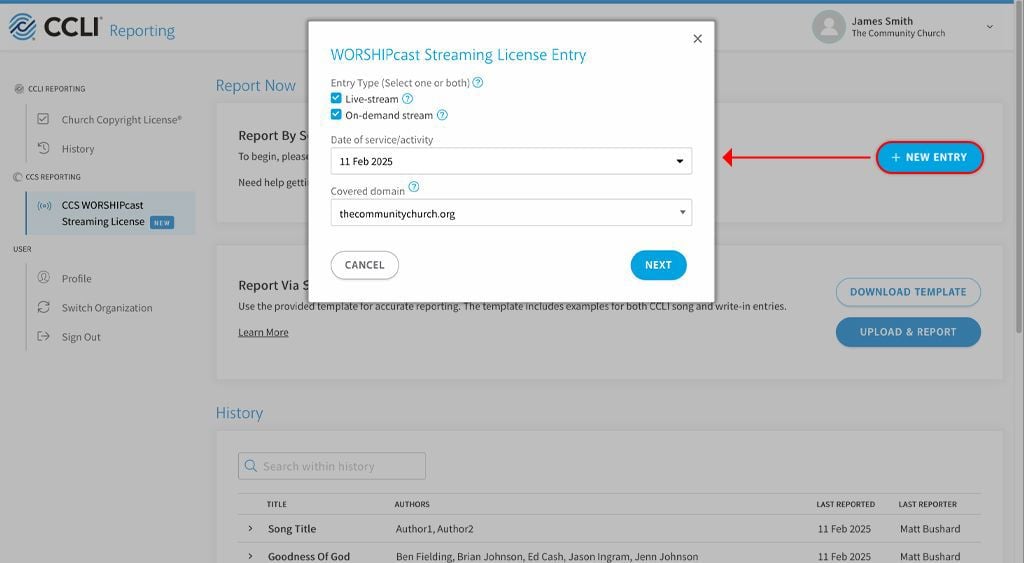Click the History clock icon in sidebar
Image resolution: width=1024 pixels, height=563 pixels.
(x=43, y=148)
